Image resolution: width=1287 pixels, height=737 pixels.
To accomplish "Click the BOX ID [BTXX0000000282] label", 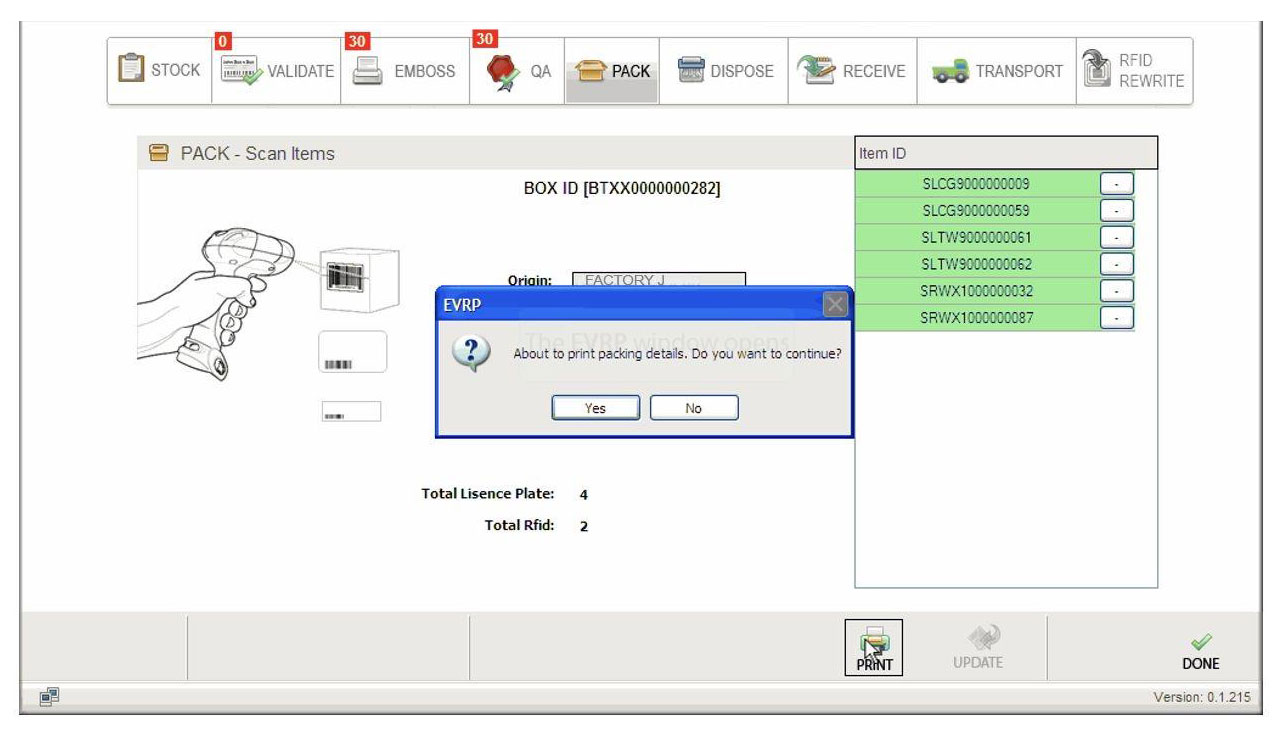I will point(622,188).
